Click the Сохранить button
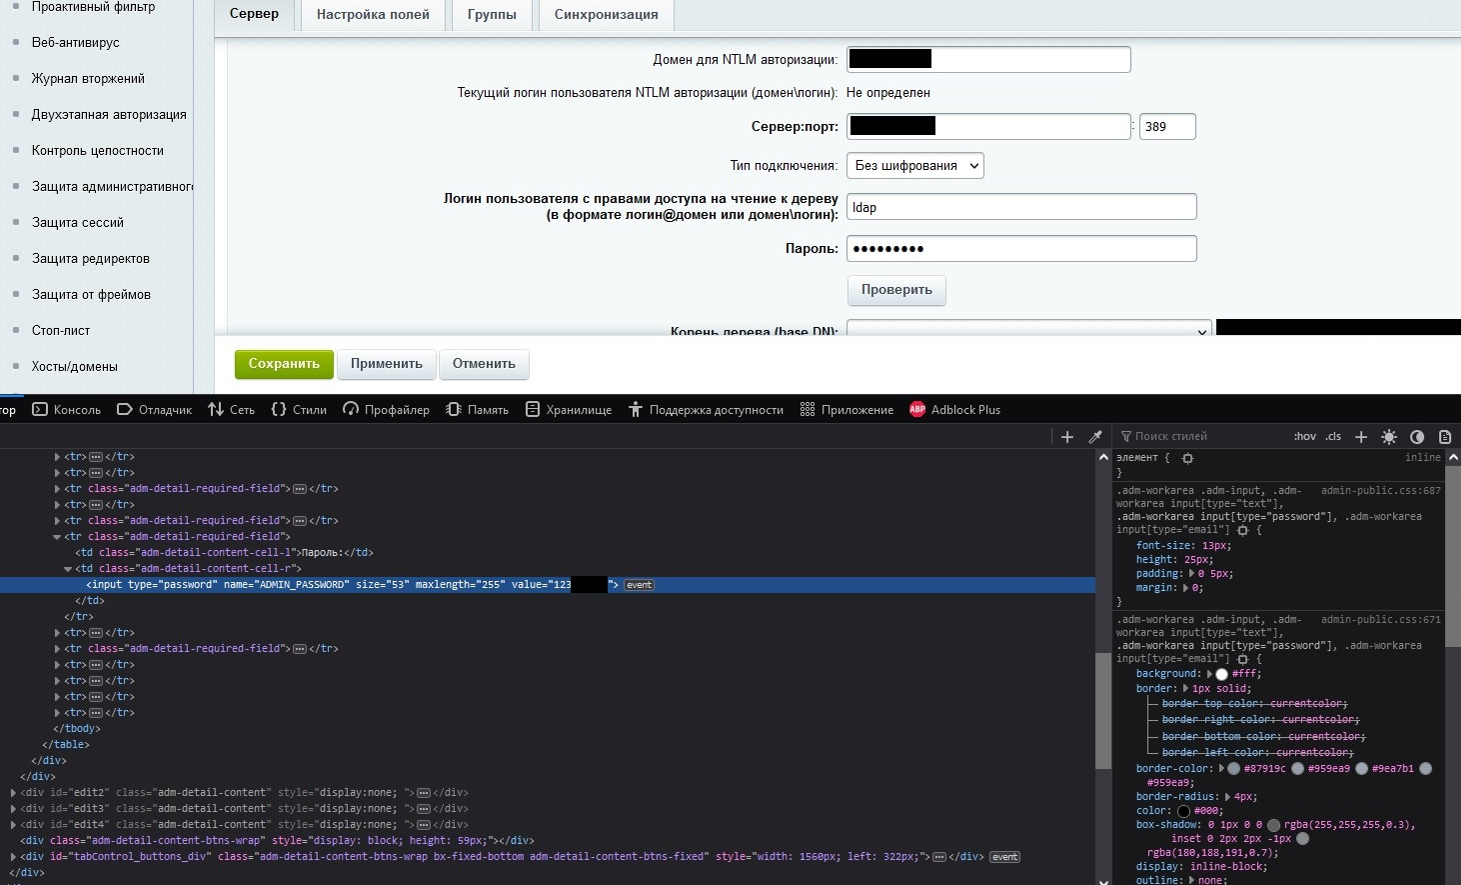The width and height of the screenshot is (1461, 885). [284, 364]
